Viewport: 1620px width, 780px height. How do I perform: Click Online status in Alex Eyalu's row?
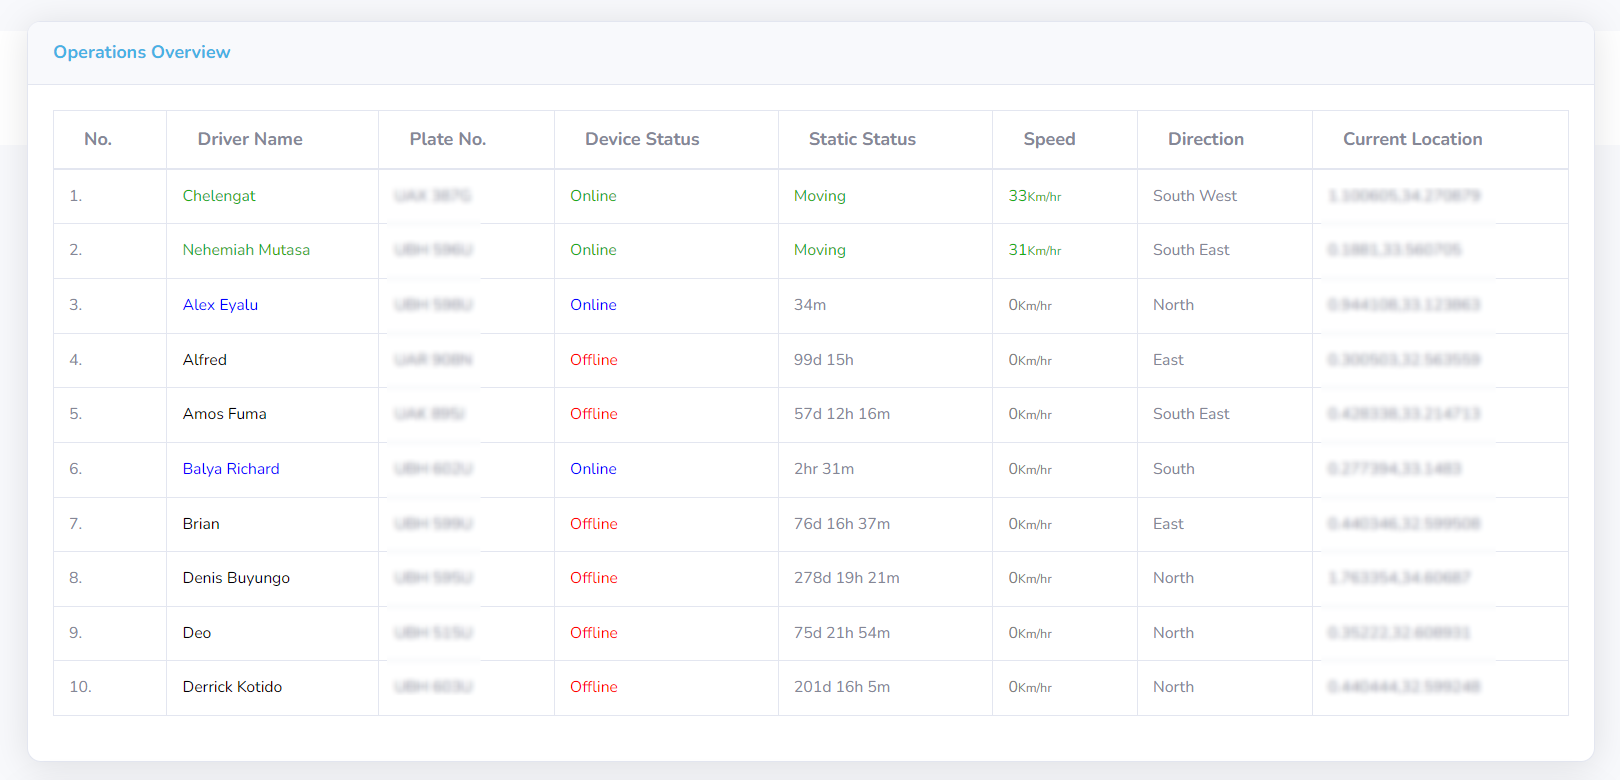(593, 305)
